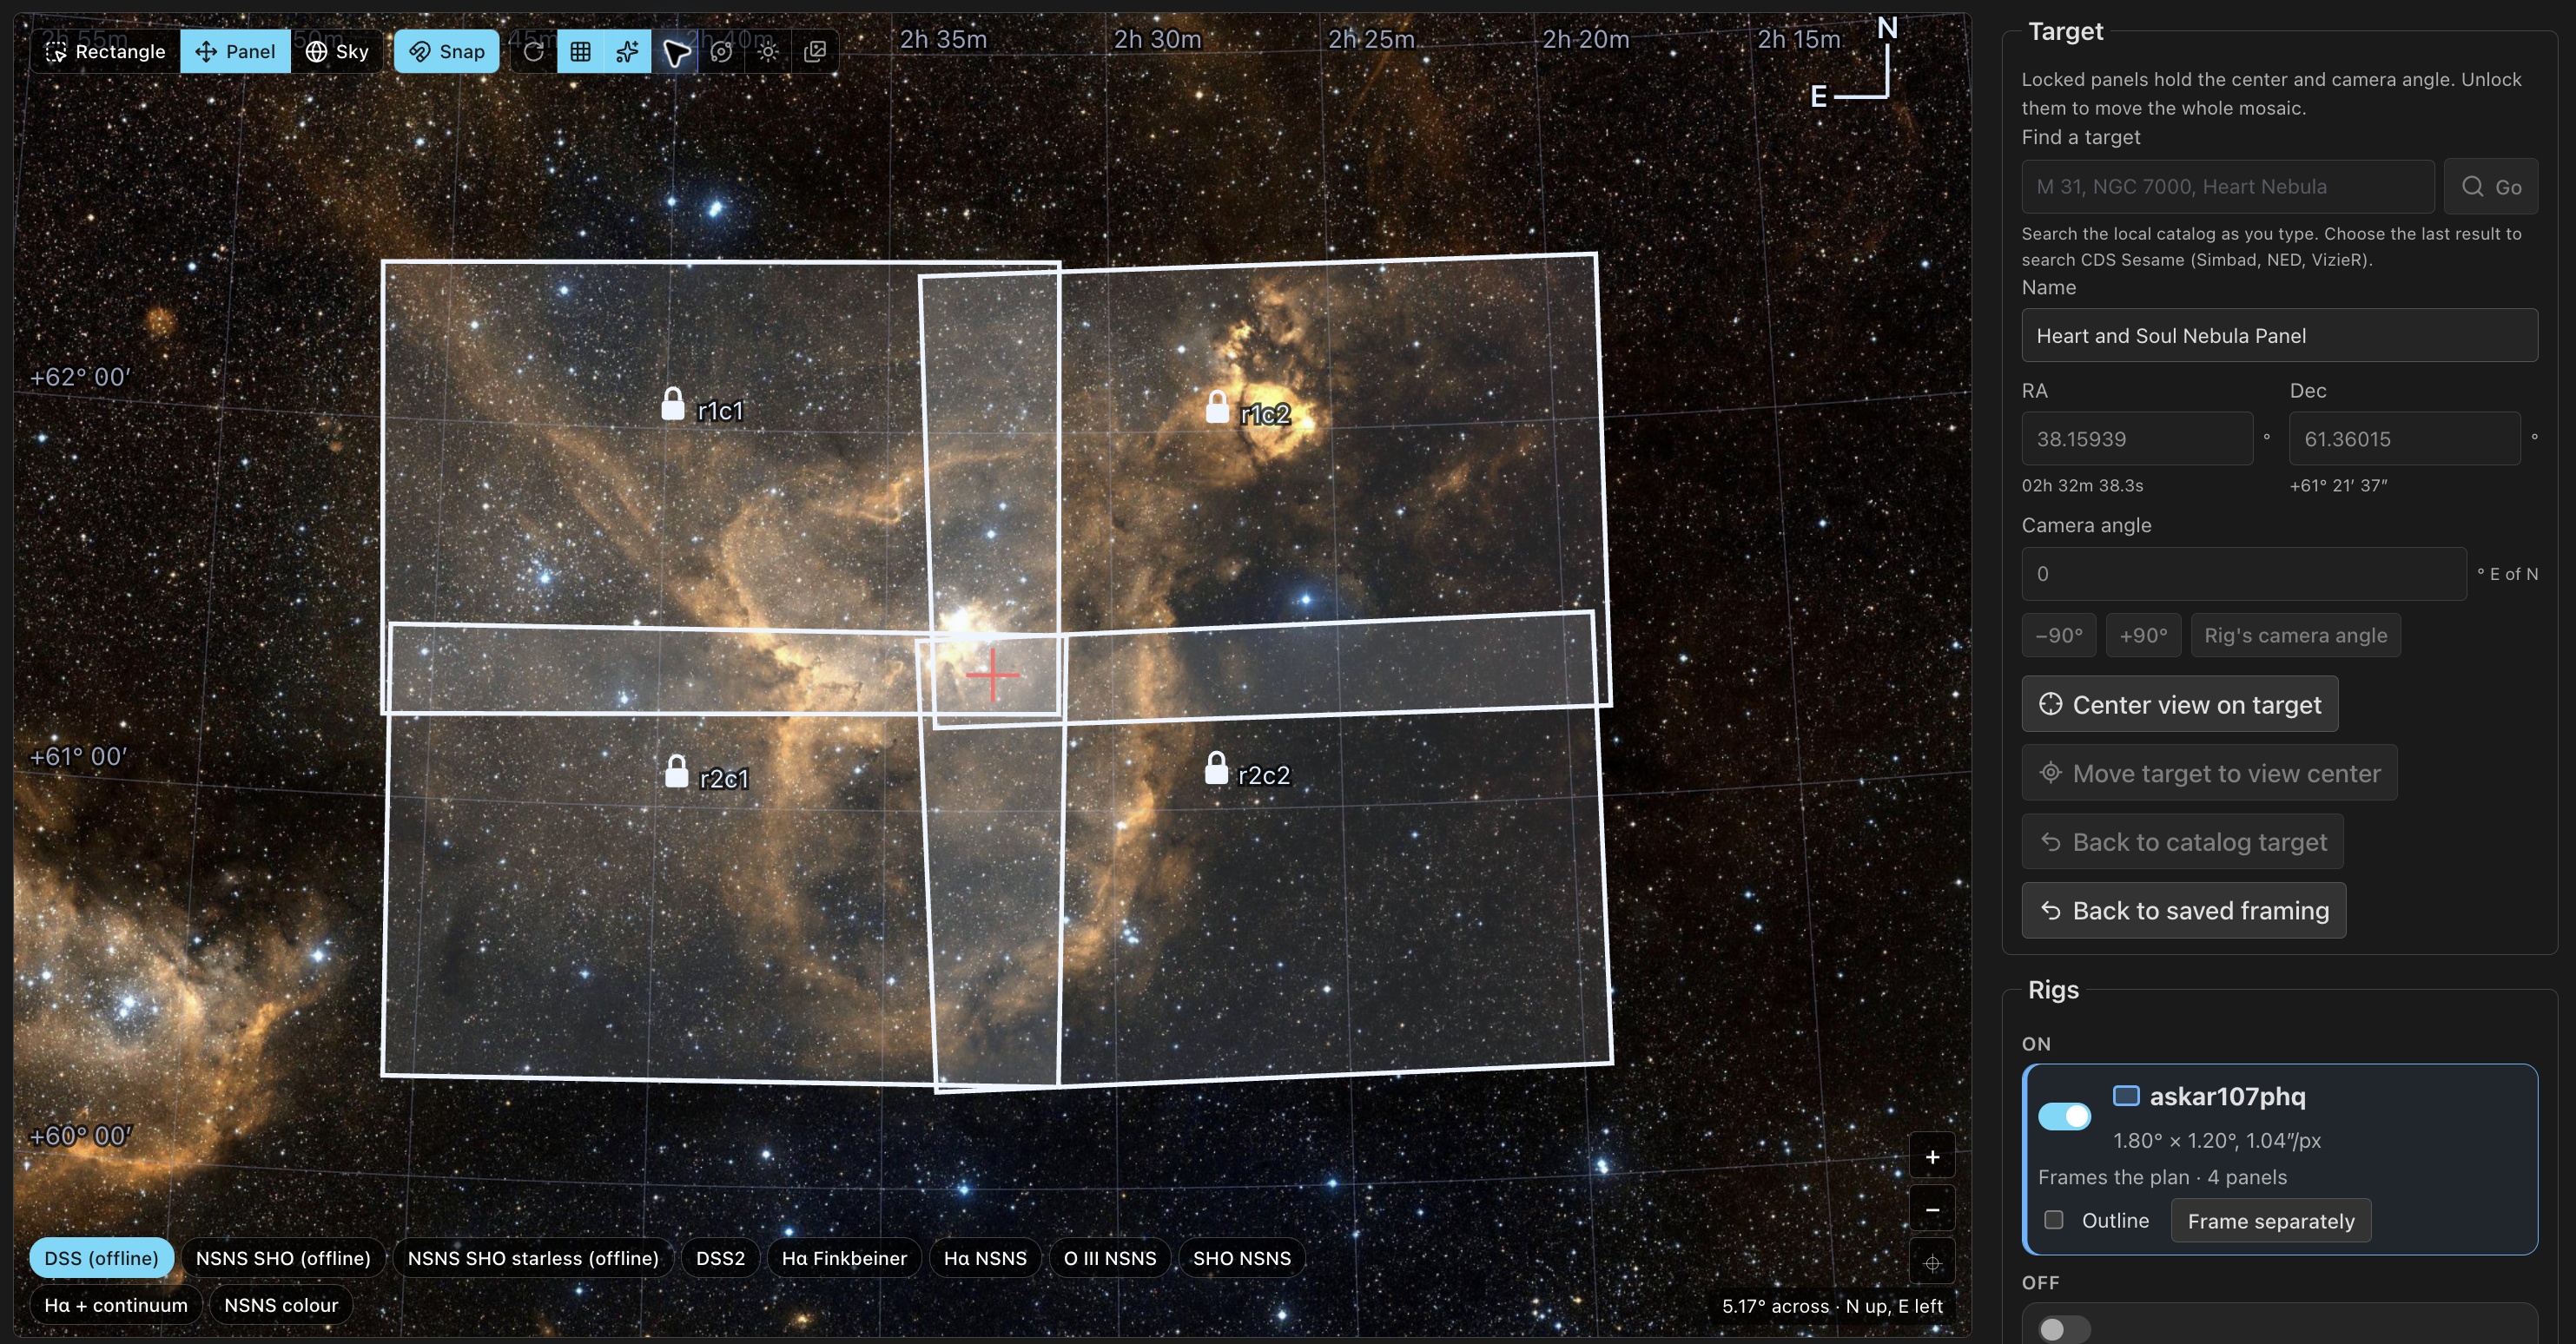Select panel label r2c2
Image resolution: width=2576 pixels, height=1344 pixels.
coord(1264,775)
